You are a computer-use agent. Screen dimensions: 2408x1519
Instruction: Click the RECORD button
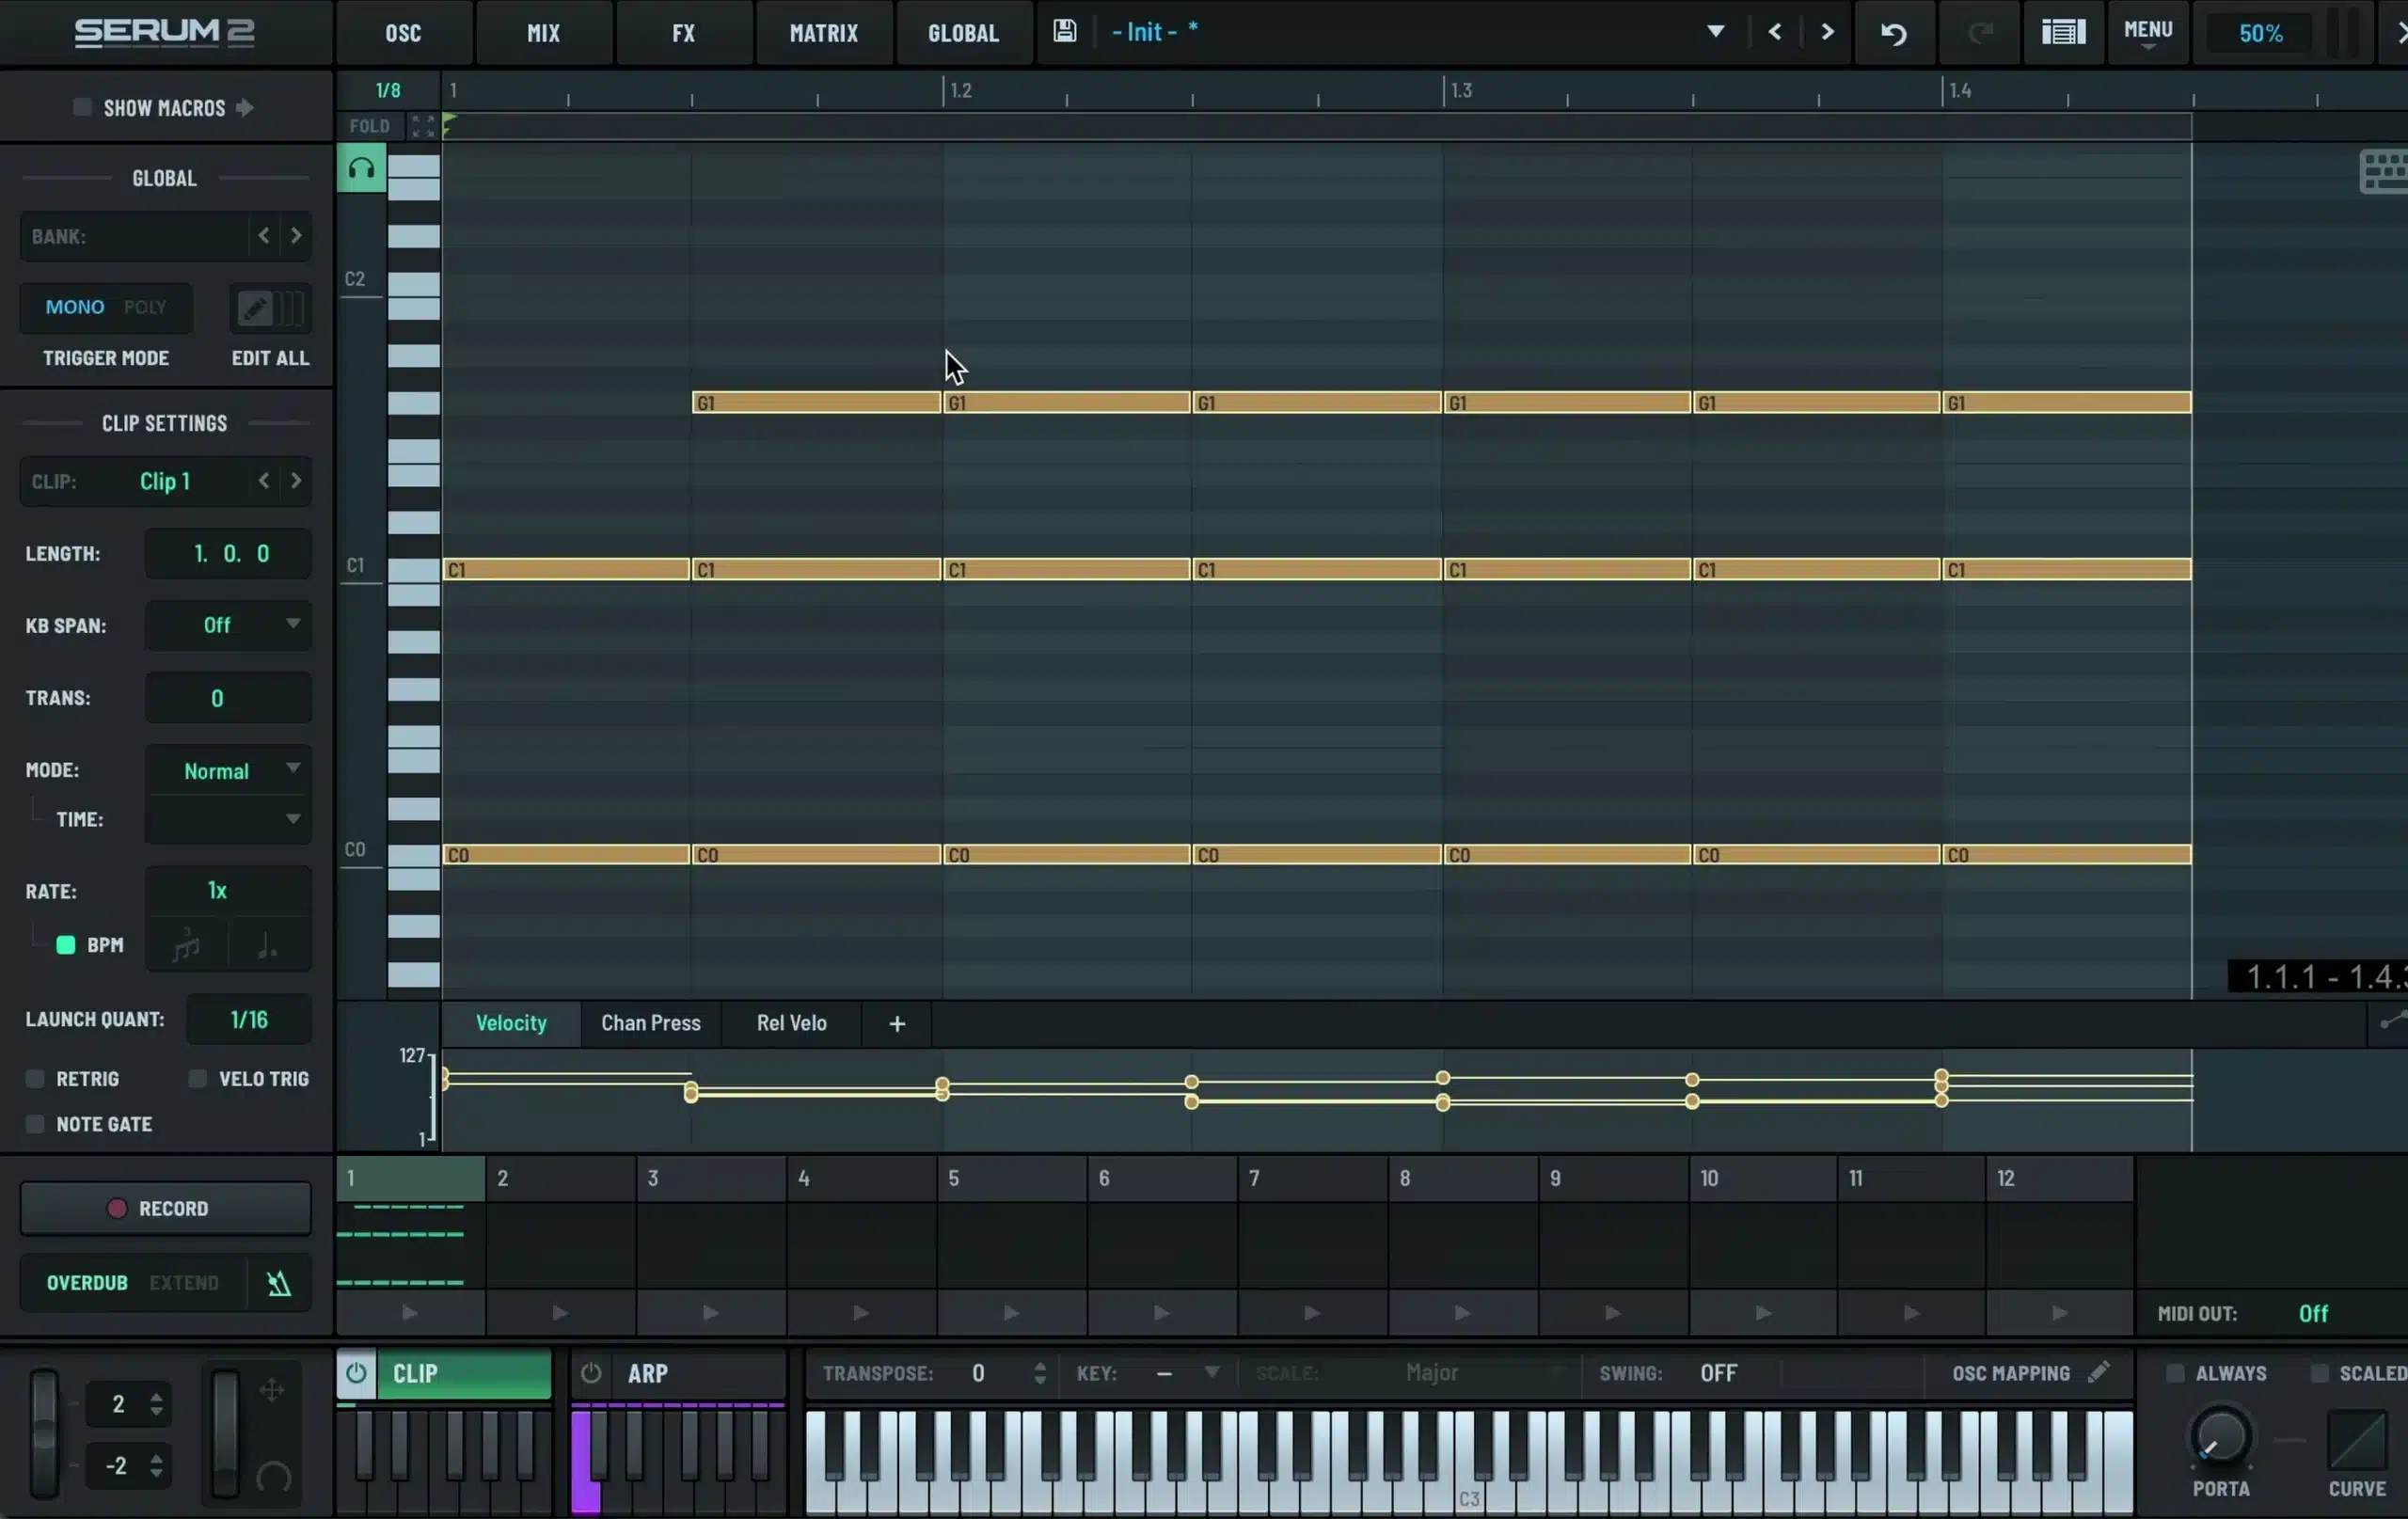[166, 1208]
